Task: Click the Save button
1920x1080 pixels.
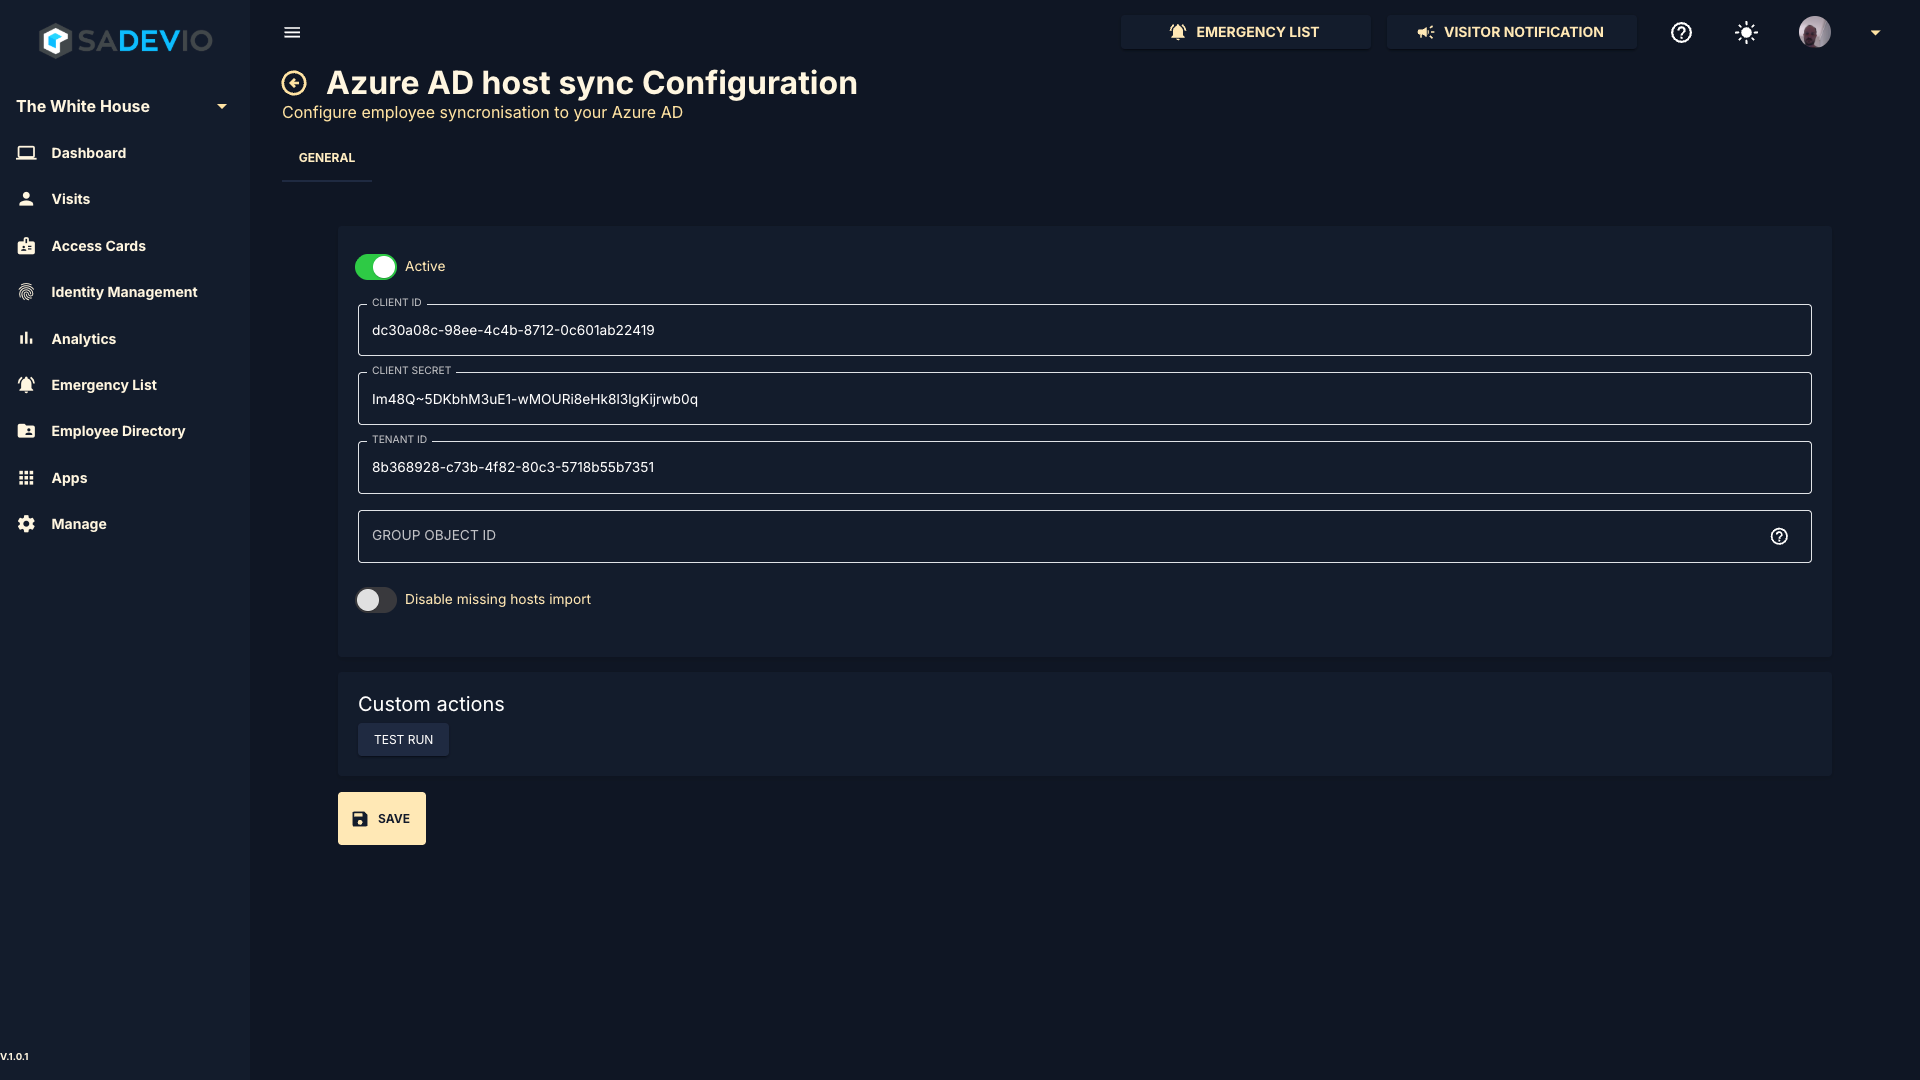Action: (382, 819)
